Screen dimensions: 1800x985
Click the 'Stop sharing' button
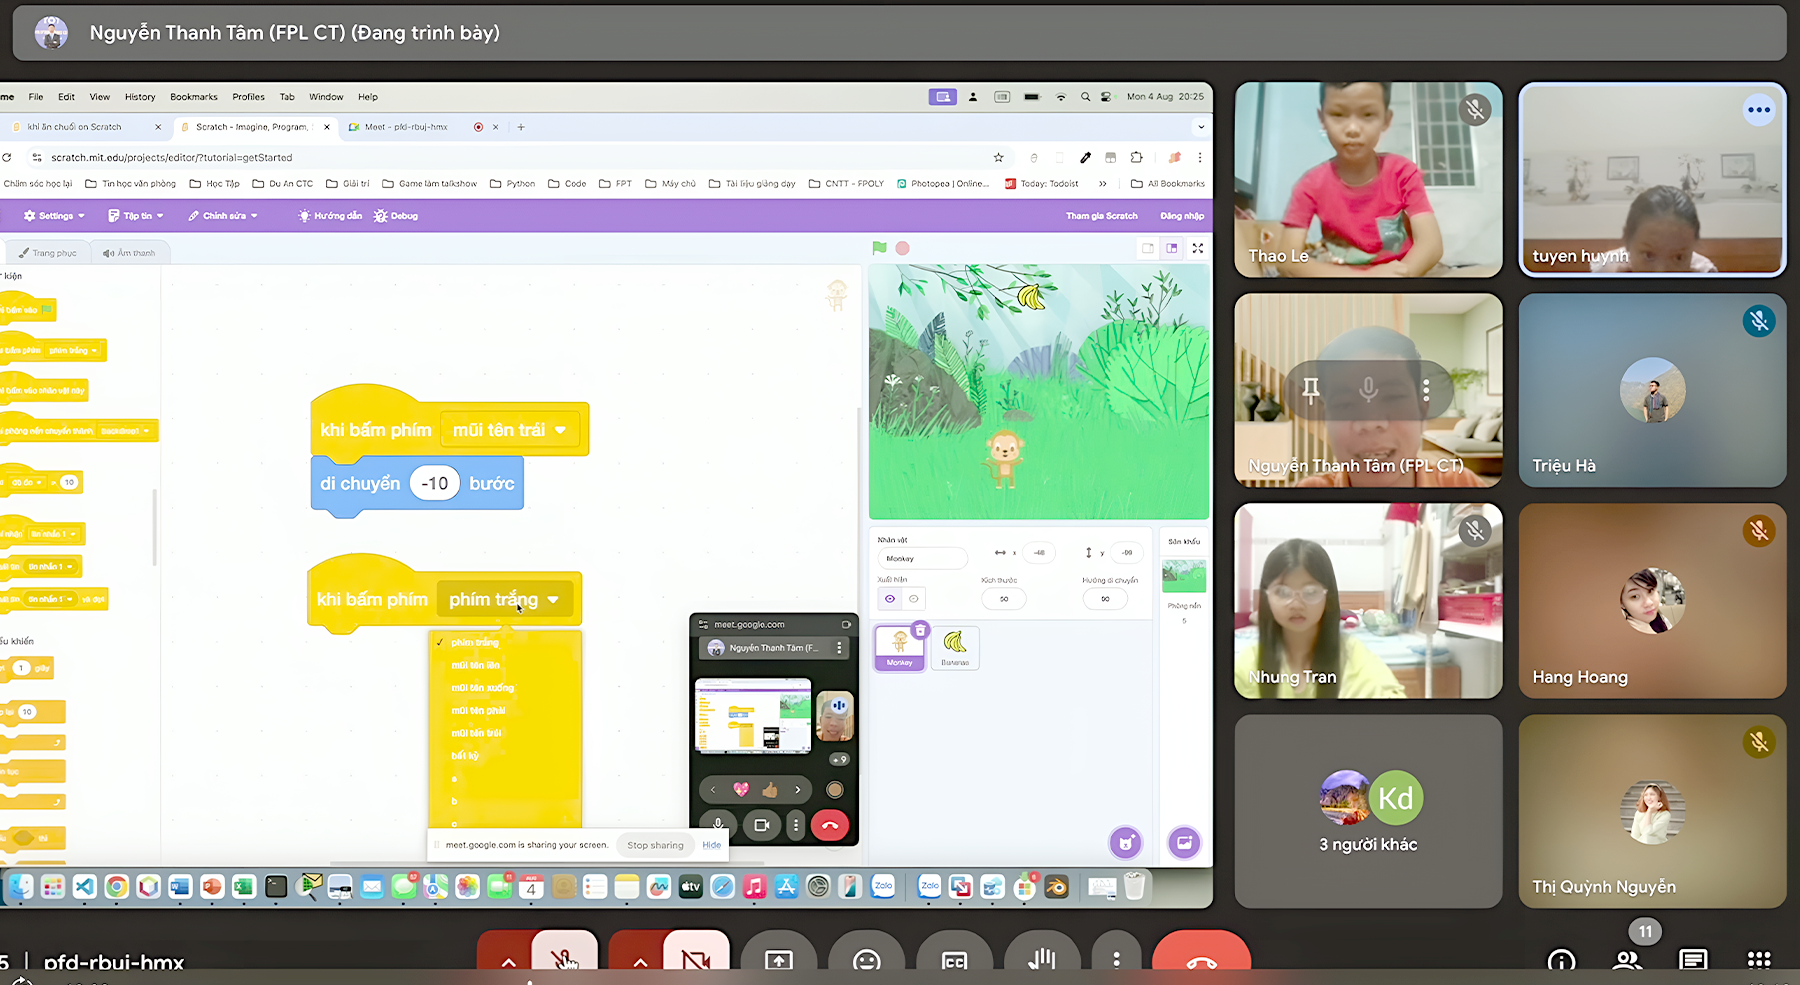coord(655,845)
